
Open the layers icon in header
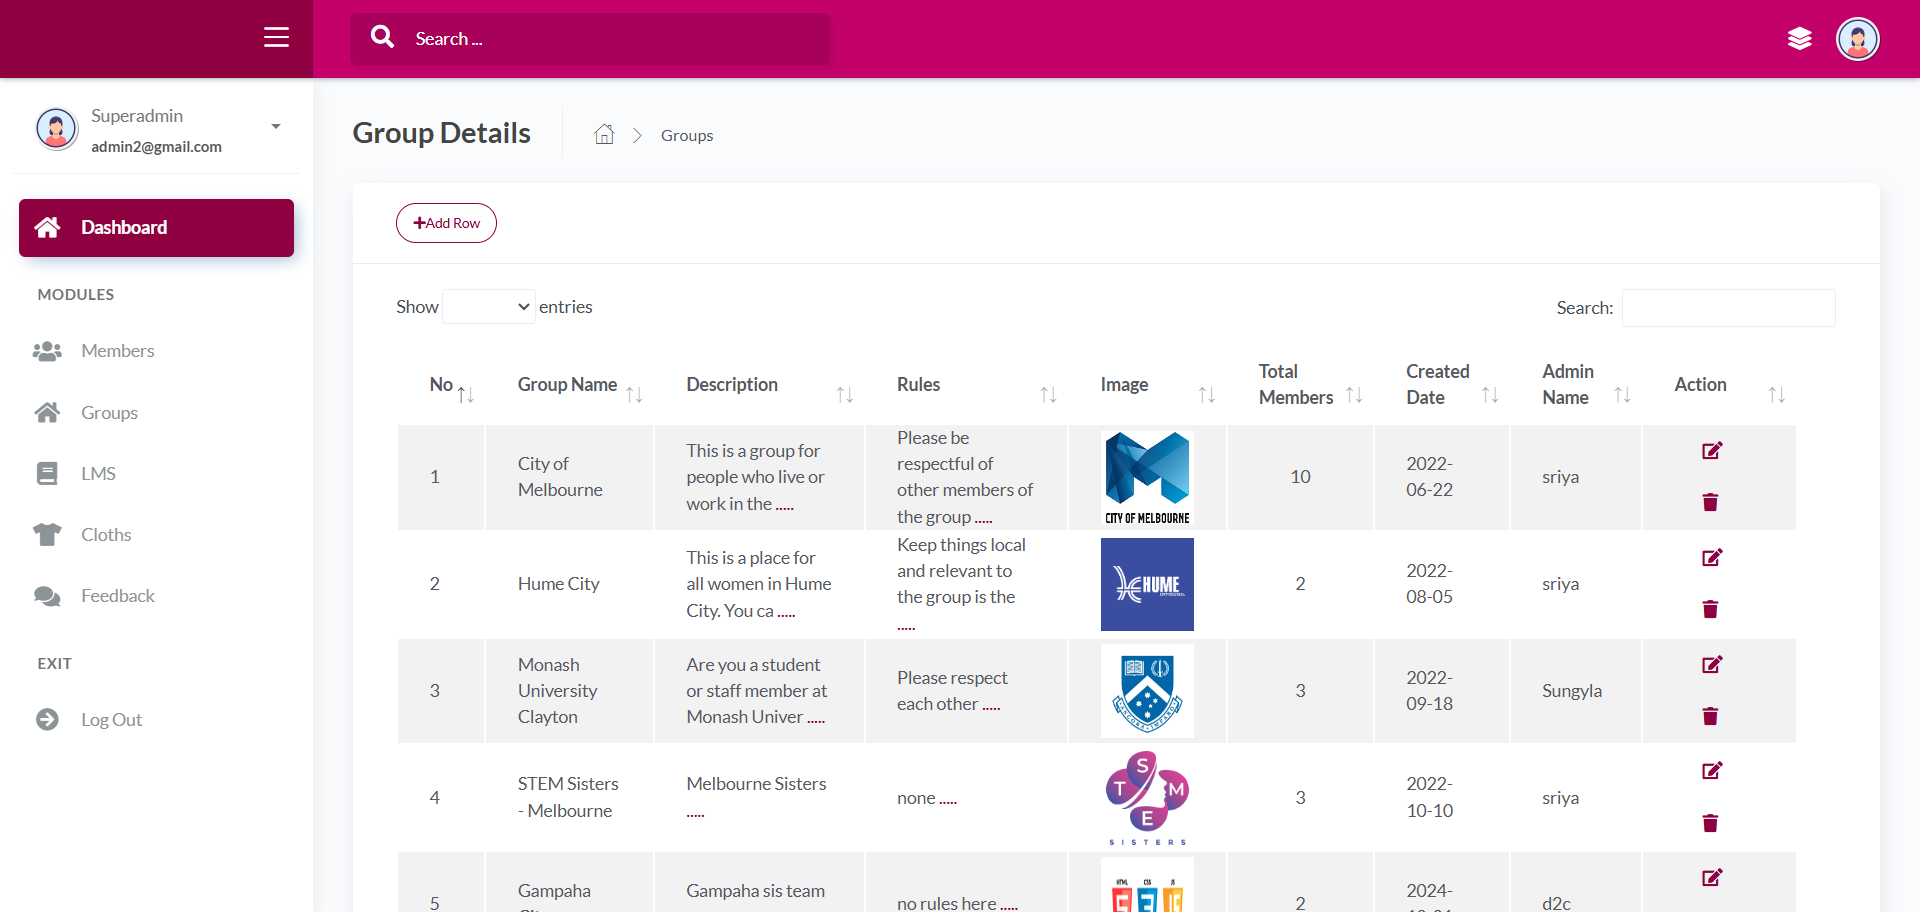pos(1799,39)
